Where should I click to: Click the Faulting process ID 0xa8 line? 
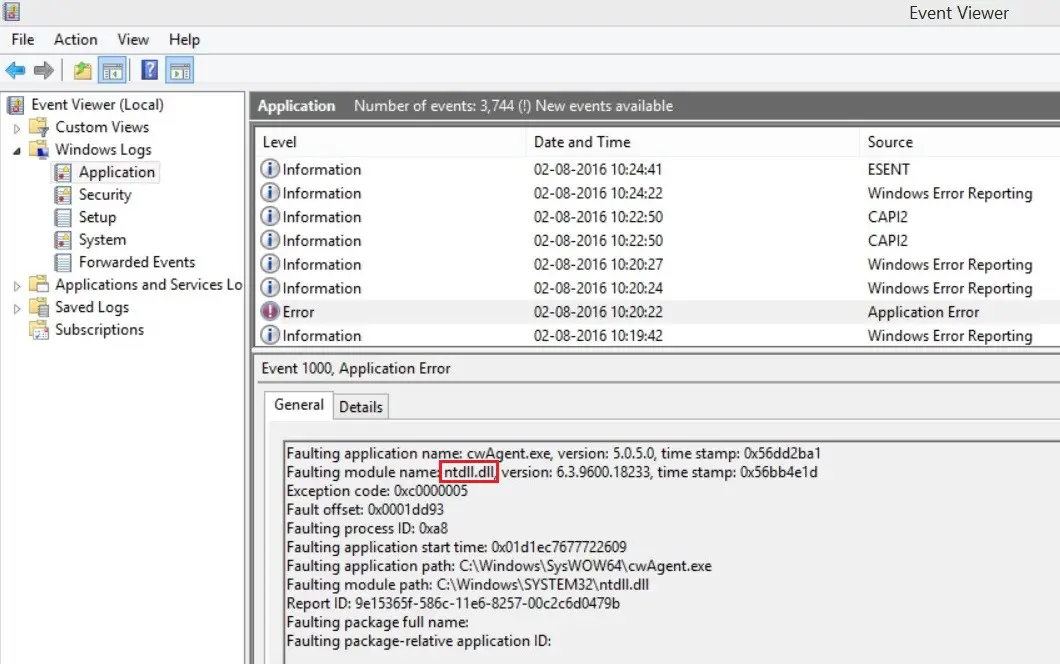[x=367, y=528]
